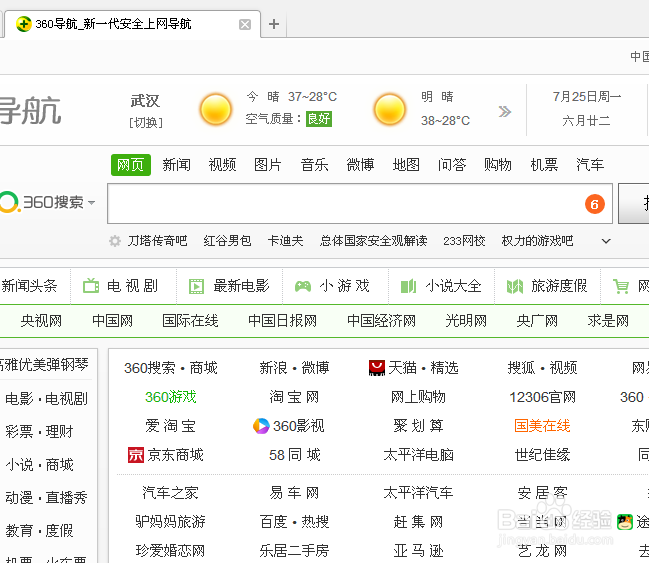Select the 地图 search tab
Viewport: 649px width, 563px height.
click(406, 165)
